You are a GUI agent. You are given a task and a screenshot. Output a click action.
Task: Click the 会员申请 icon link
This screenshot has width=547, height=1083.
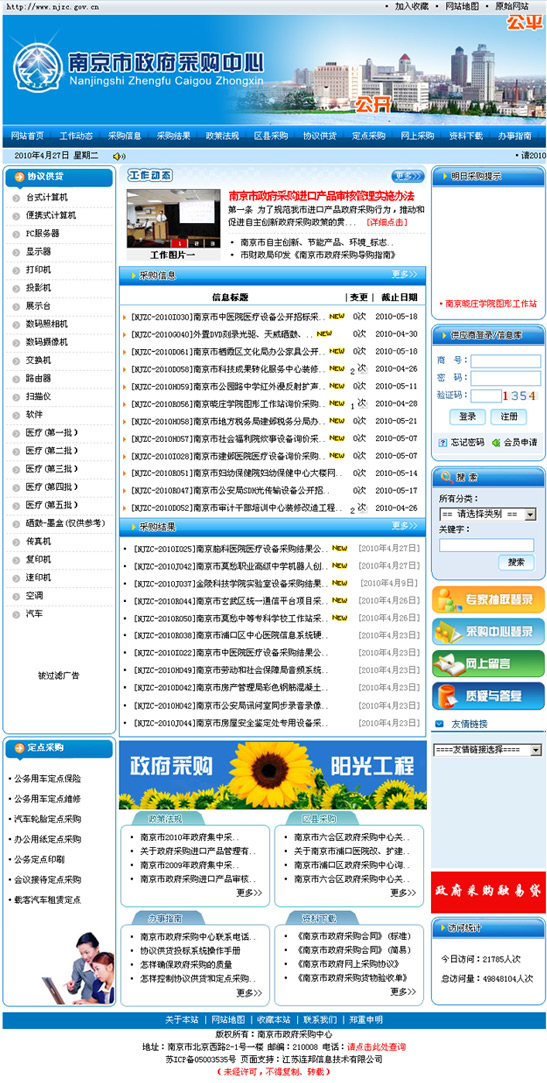click(x=515, y=442)
